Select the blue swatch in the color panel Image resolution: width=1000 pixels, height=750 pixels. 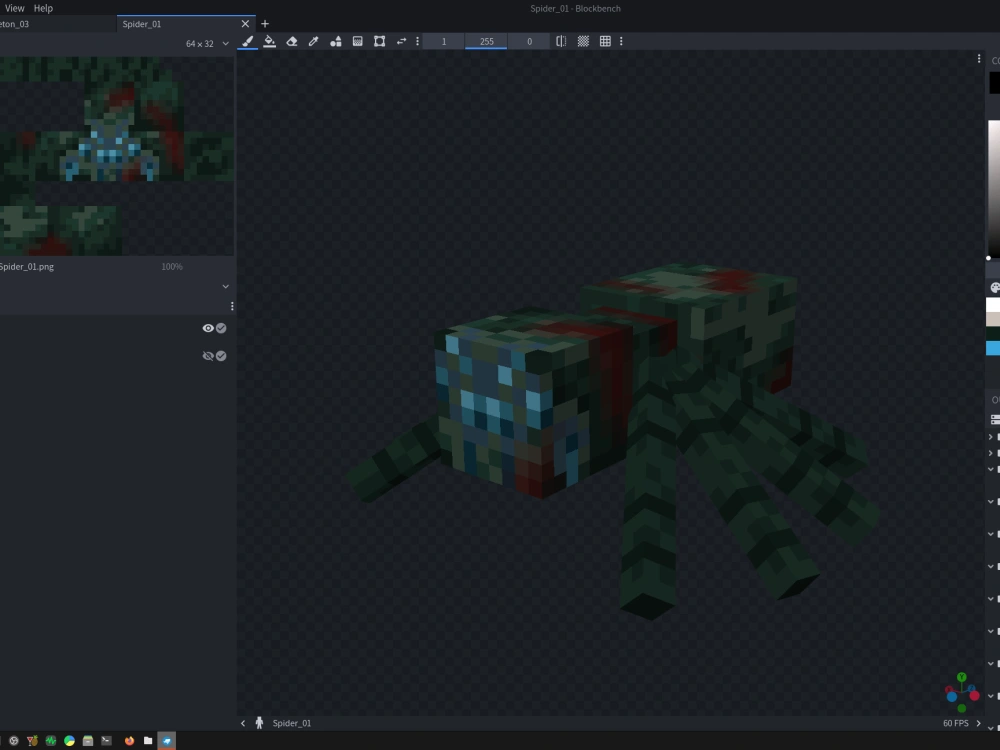pos(991,348)
